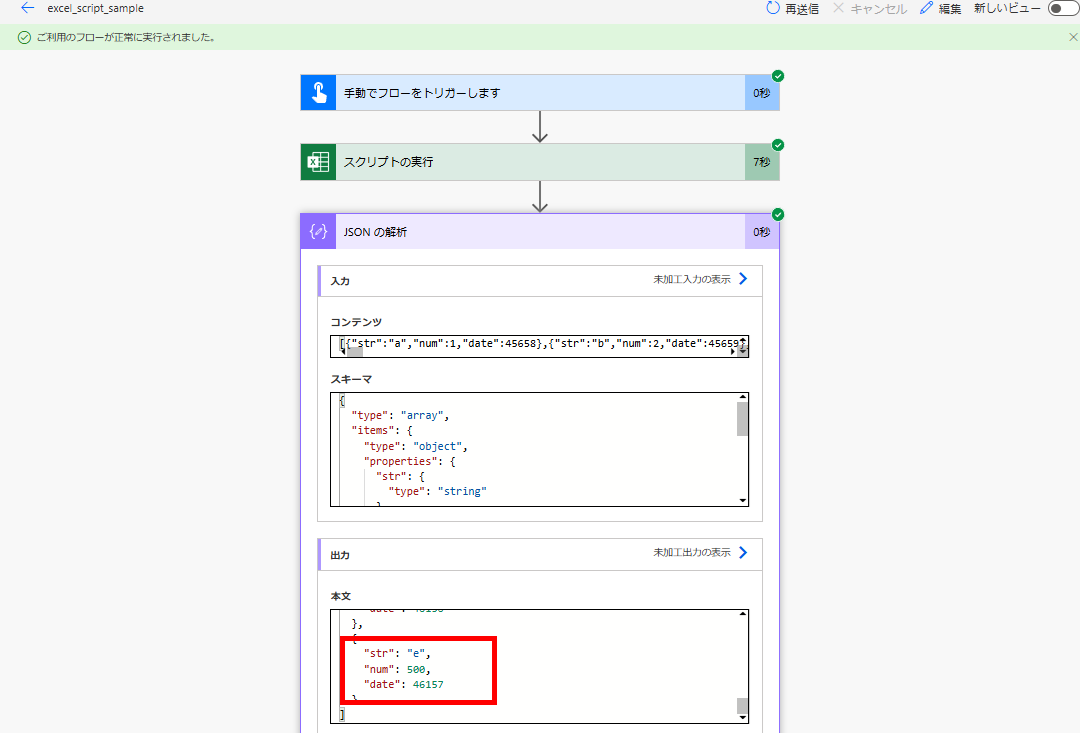Expand 未加工入力の表示 in the 入力 section
Screen dimensions: 1080x733
(693, 281)
